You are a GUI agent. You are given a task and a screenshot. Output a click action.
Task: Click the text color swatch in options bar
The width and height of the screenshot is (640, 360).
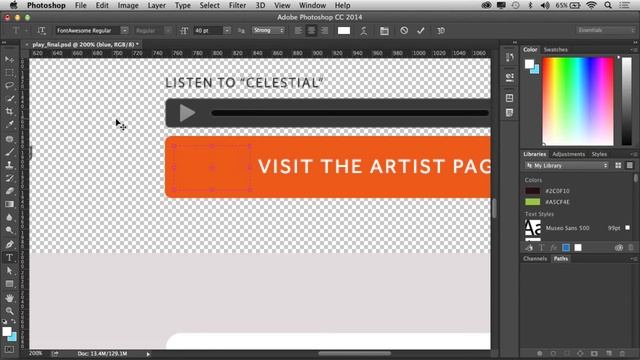pos(344,31)
